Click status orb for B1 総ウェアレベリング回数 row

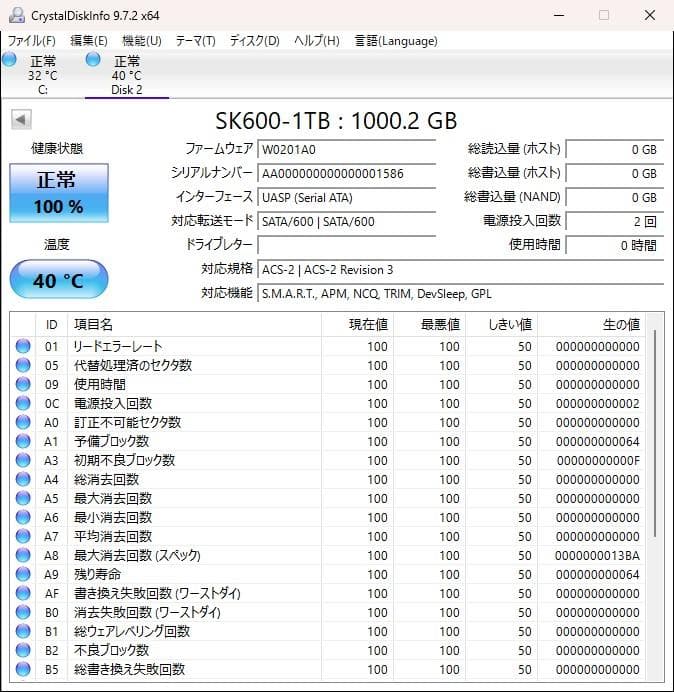tap(23, 631)
